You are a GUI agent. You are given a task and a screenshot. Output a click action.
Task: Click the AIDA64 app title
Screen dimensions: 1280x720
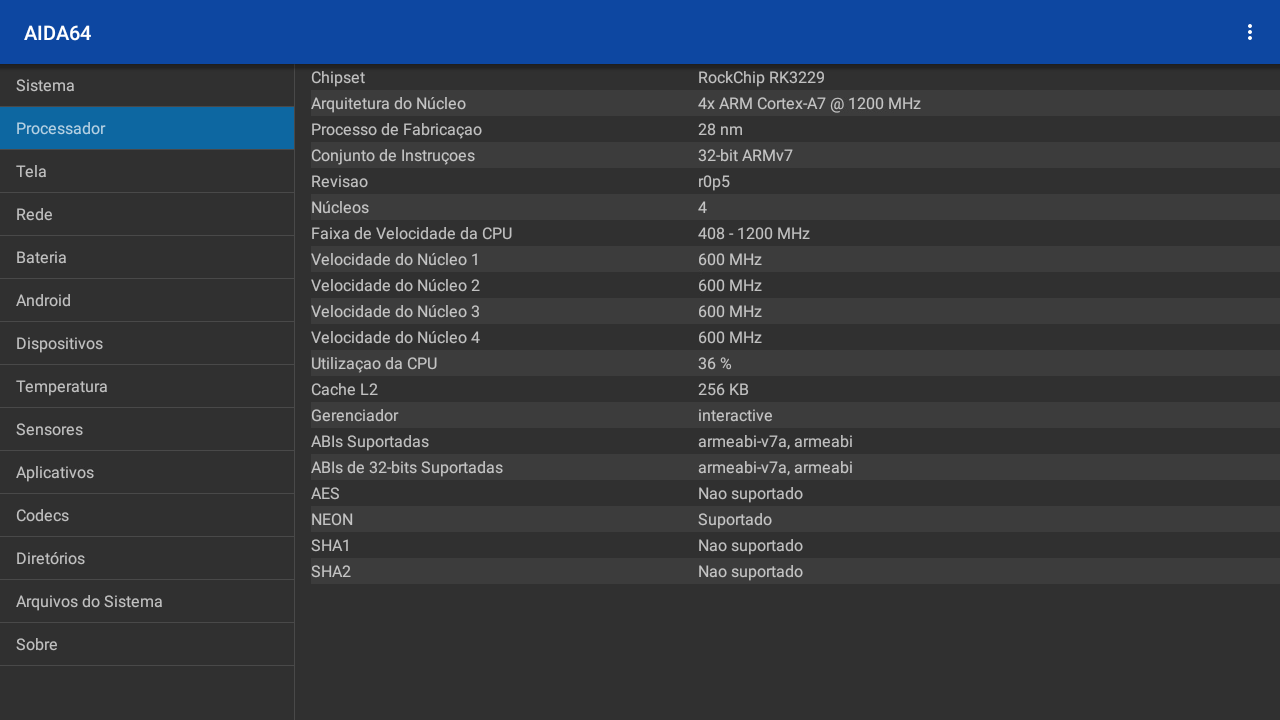(x=58, y=33)
